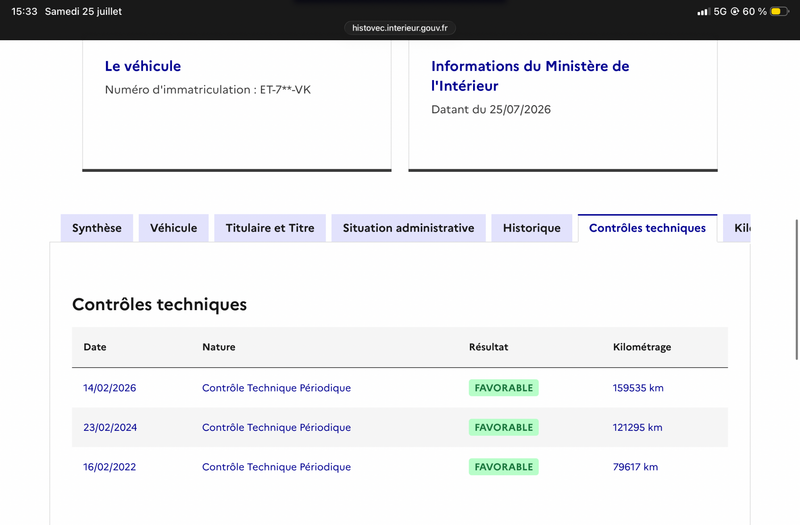Click the Nature column header

pos(219,347)
